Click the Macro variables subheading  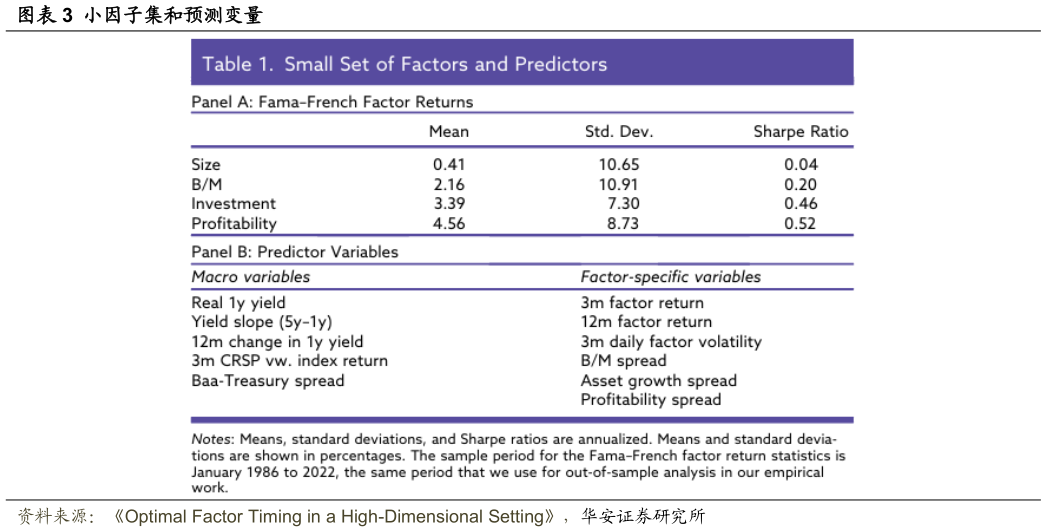pyautogui.click(x=251, y=277)
